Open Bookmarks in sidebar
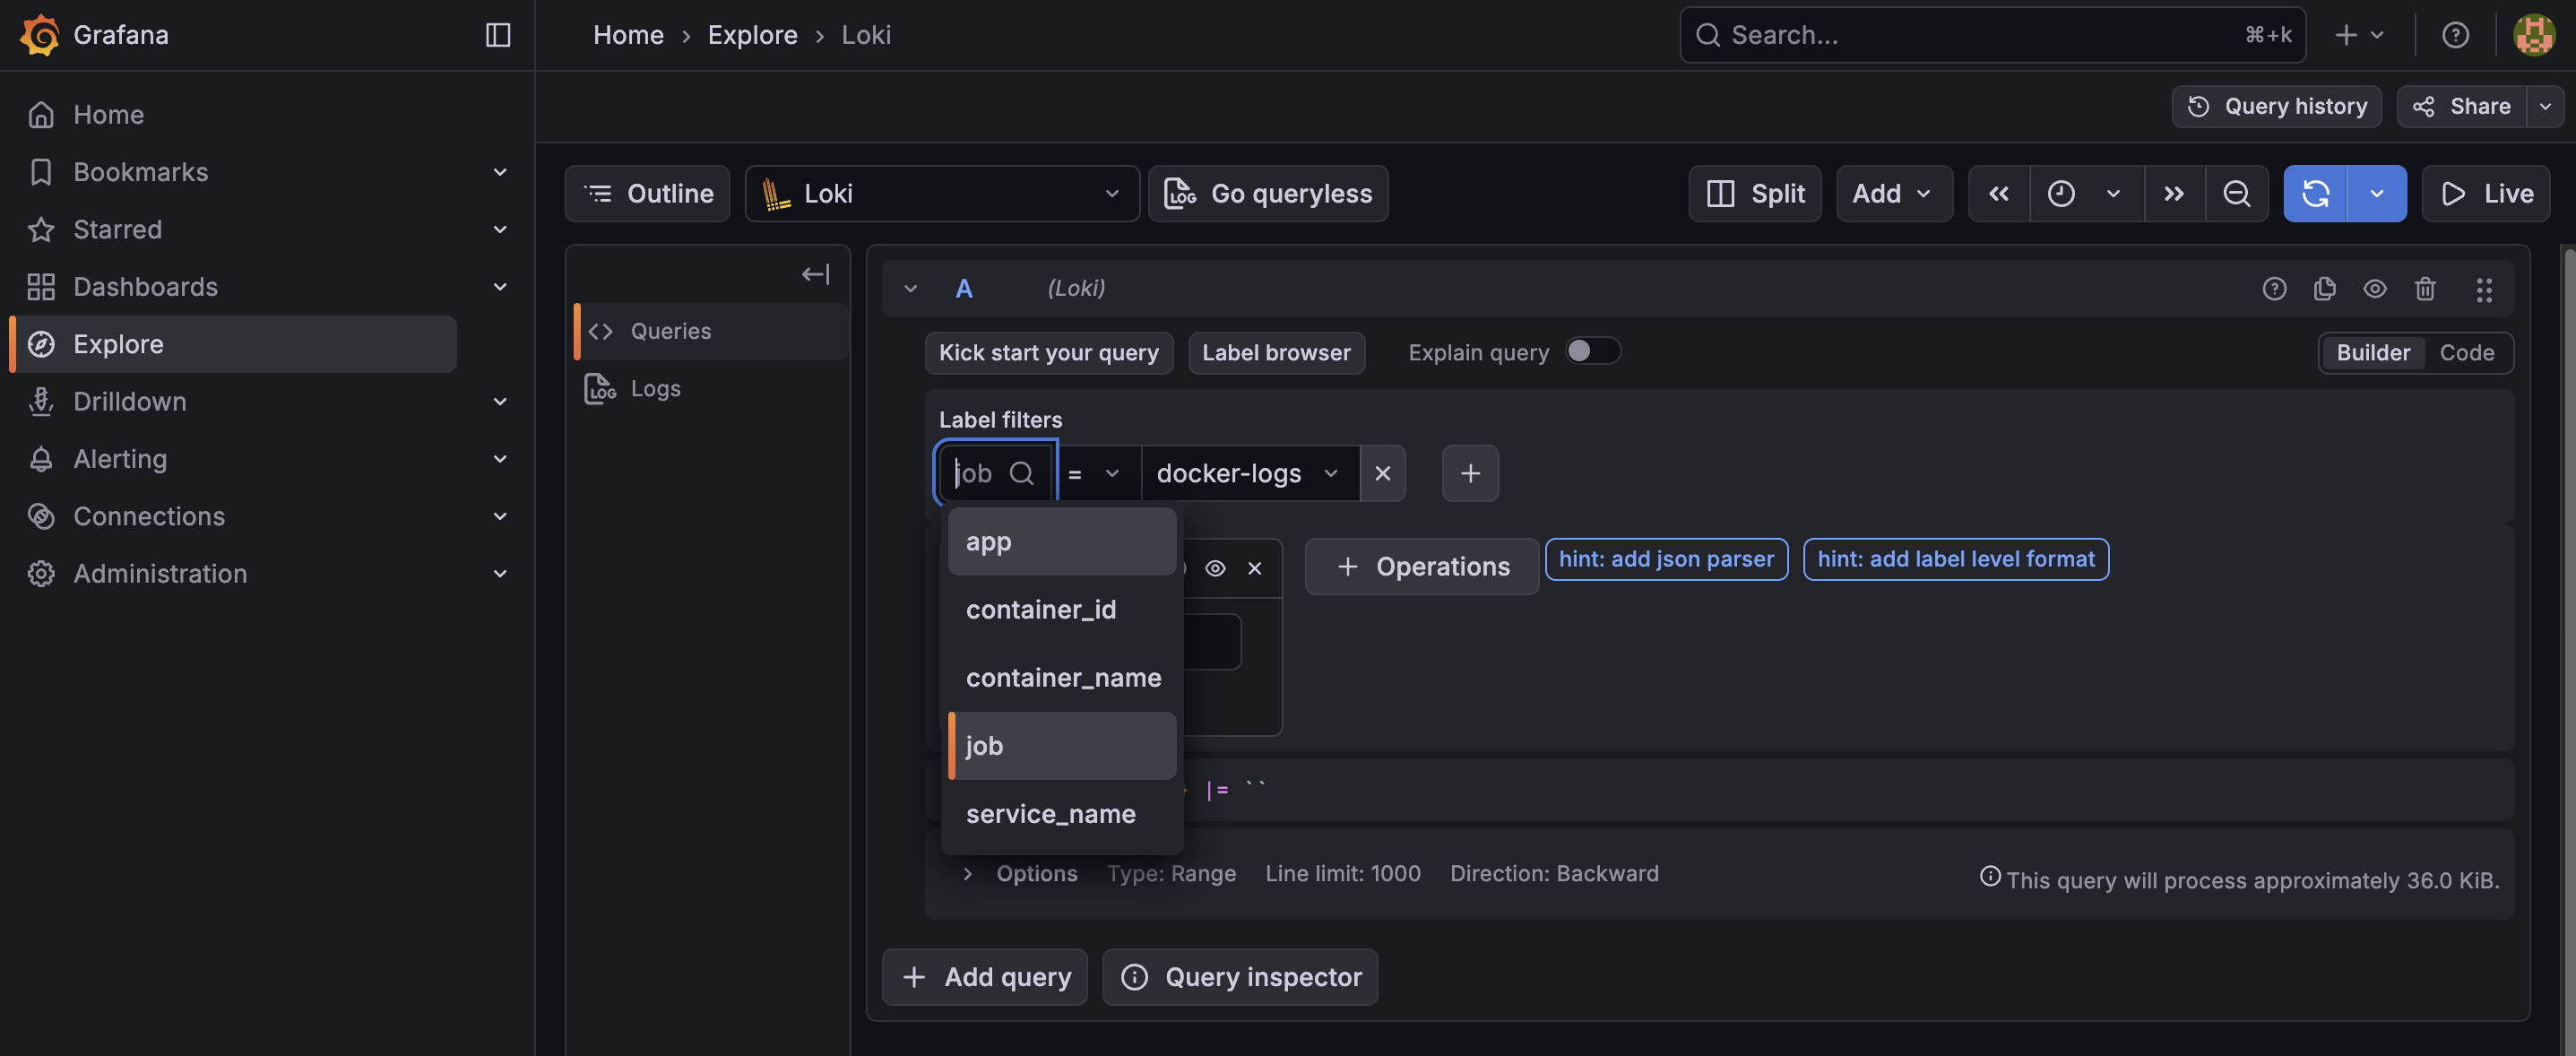The width and height of the screenshot is (2576, 1056). (140, 172)
